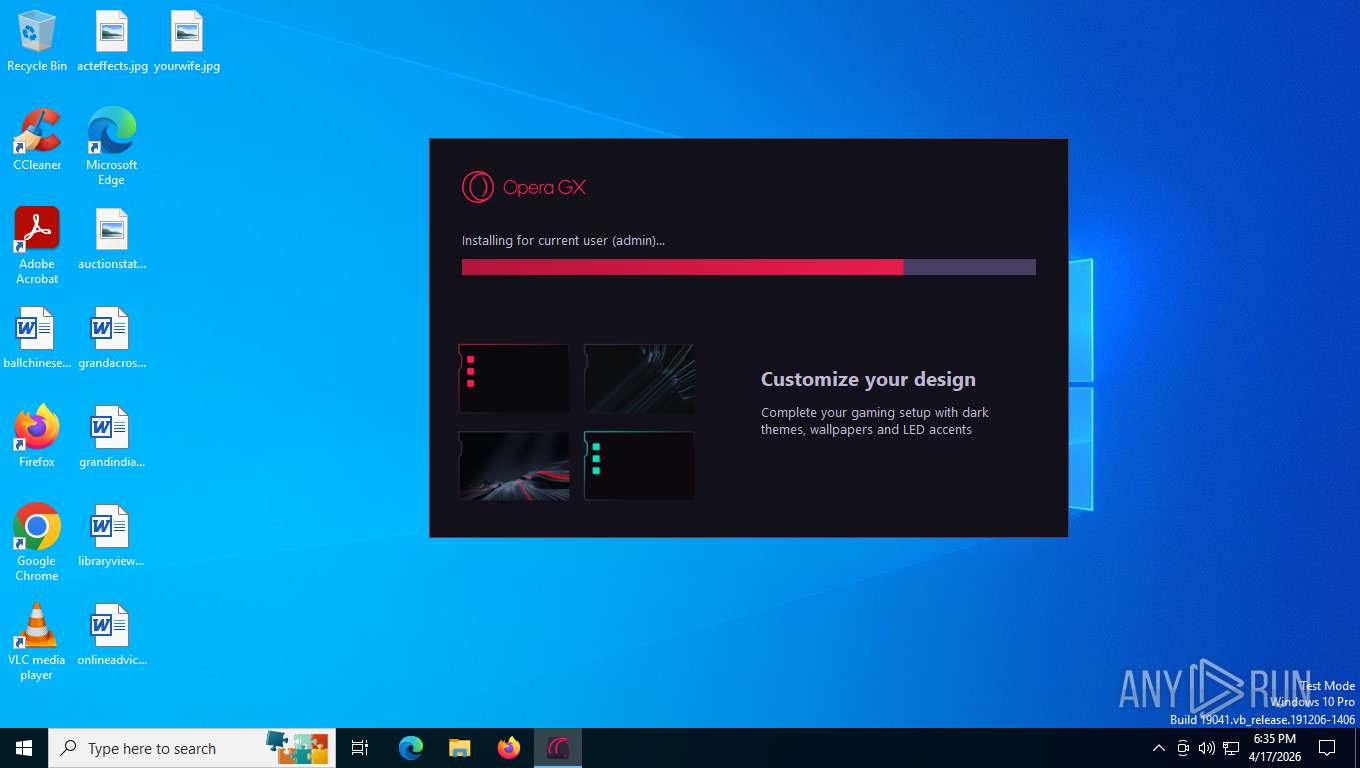This screenshot has width=1360, height=768.
Task: Select Google Chrome desktop shortcut
Action: pyautogui.click(x=37, y=543)
